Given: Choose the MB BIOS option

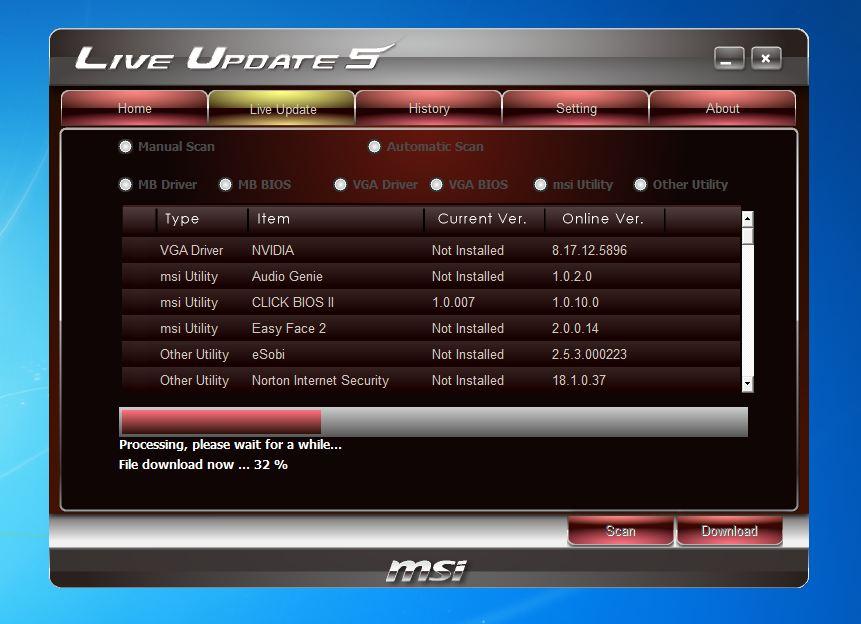Looking at the screenshot, I should (226, 185).
